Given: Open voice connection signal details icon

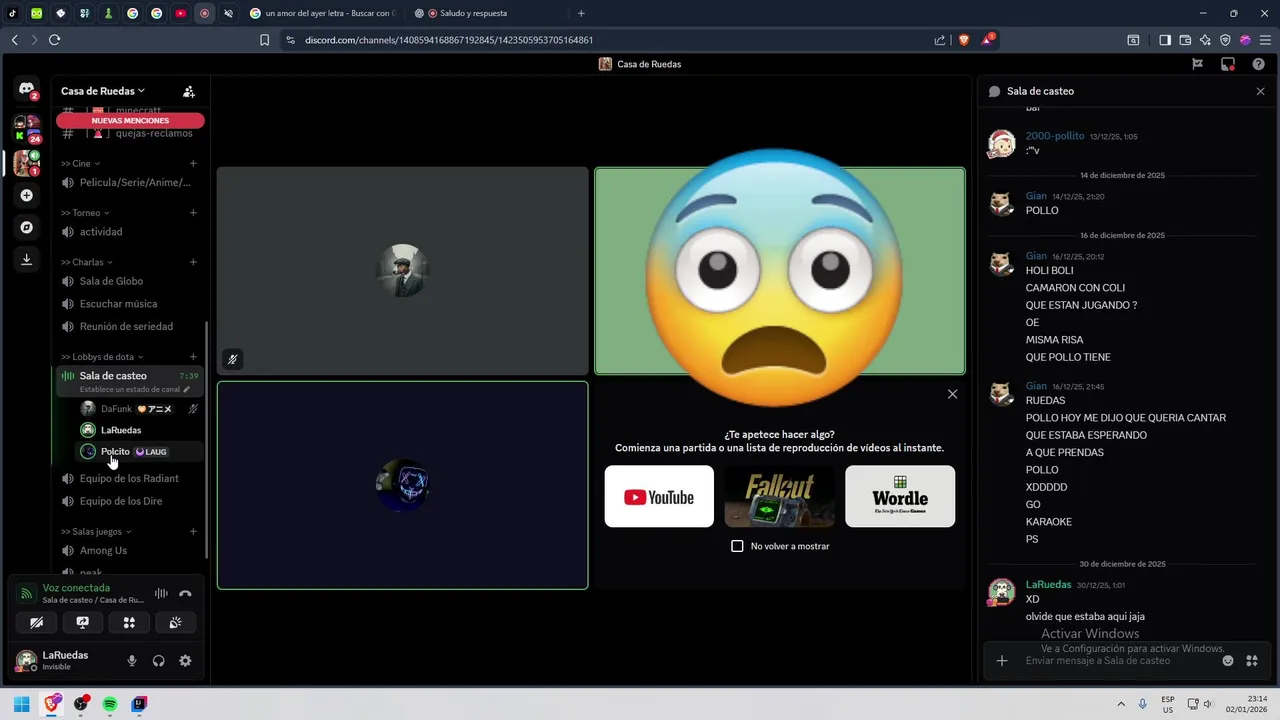Looking at the screenshot, I should point(27,593).
